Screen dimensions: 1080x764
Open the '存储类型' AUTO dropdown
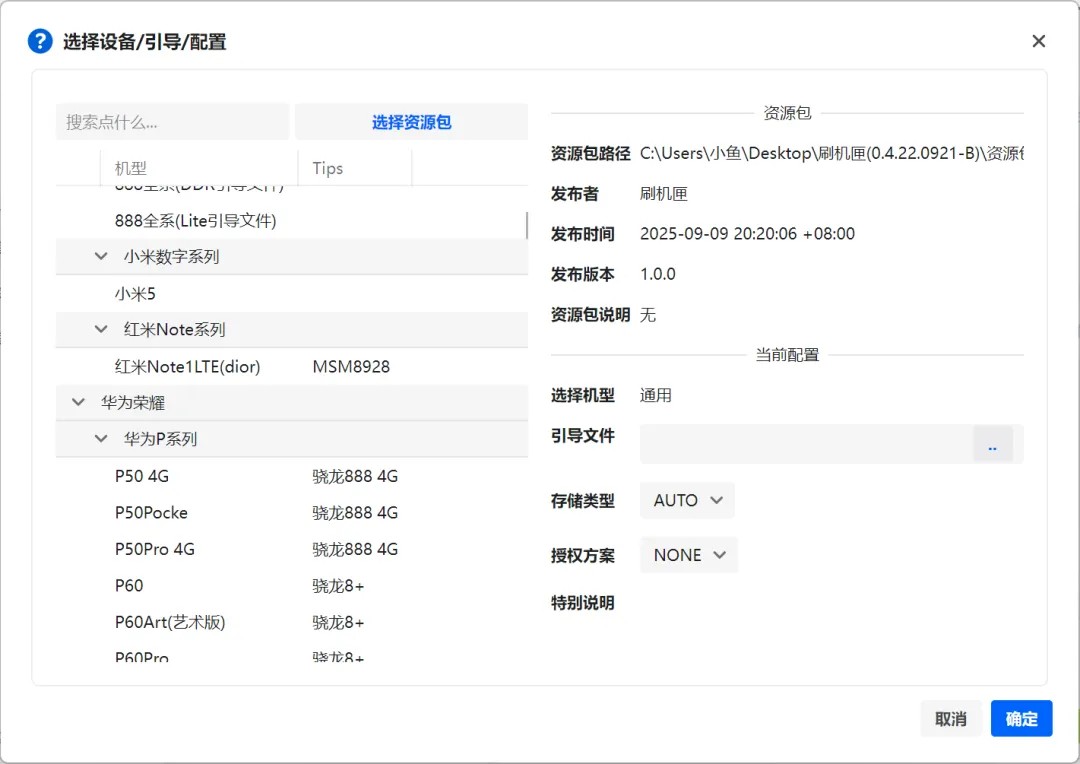point(687,500)
